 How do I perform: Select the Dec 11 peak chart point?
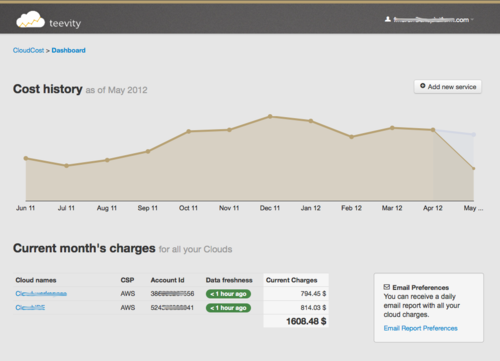(x=270, y=116)
